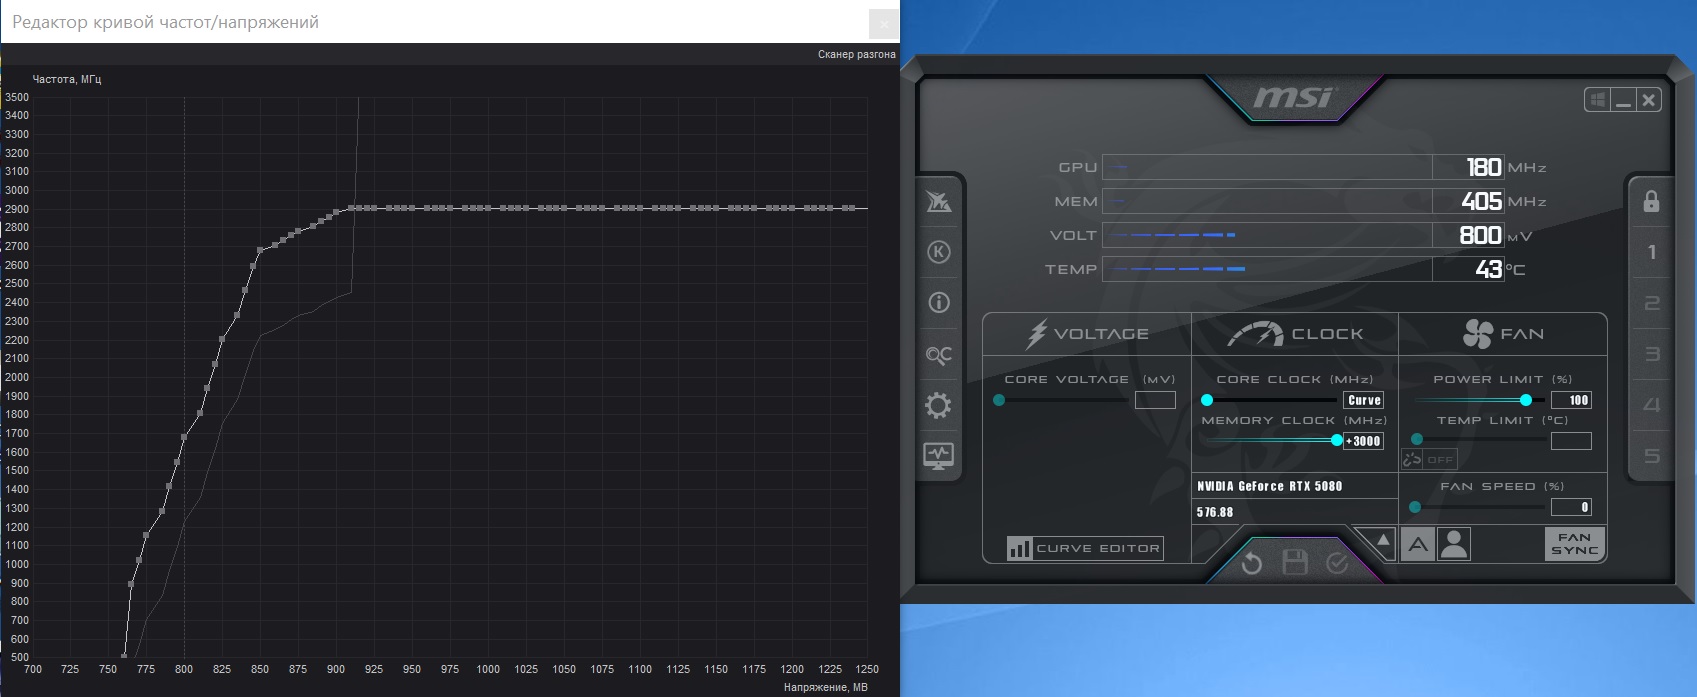Click the MEM 405 MHz readout
The width and height of the screenshot is (1697, 697).
pyautogui.click(x=1468, y=201)
